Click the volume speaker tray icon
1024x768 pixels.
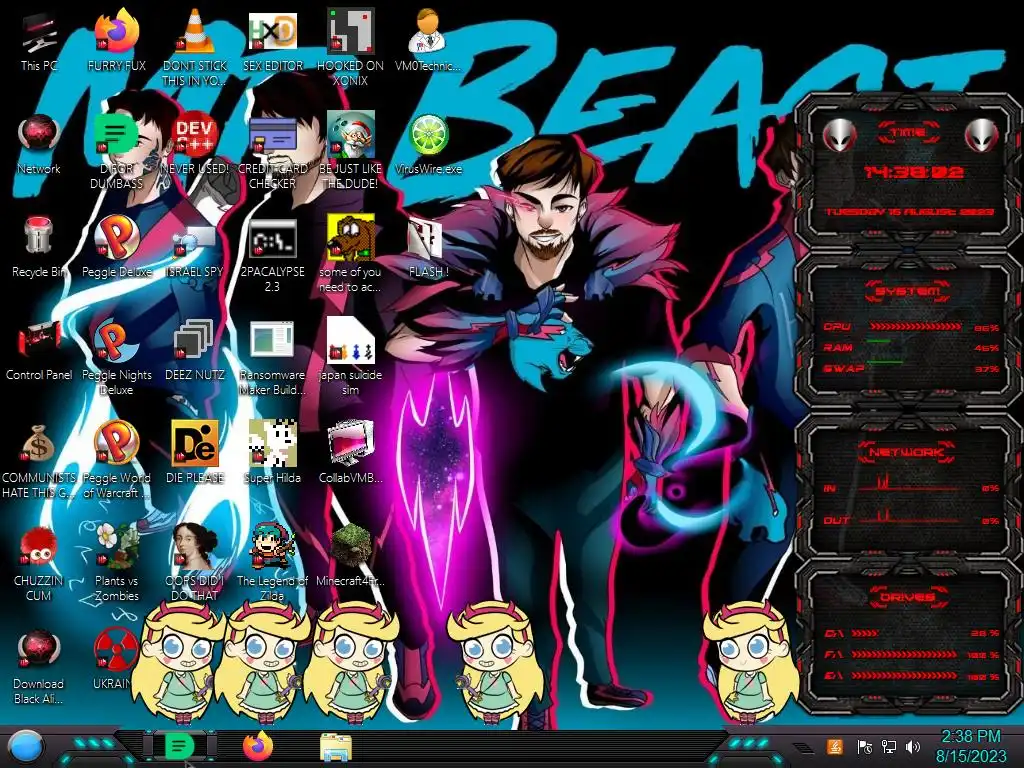(x=913, y=746)
